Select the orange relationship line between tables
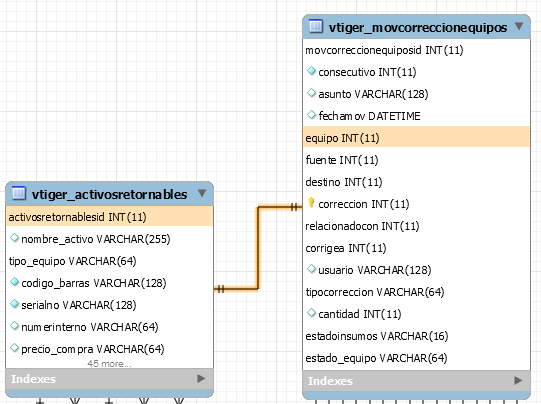This screenshot has height=404, width=541. tap(258, 248)
